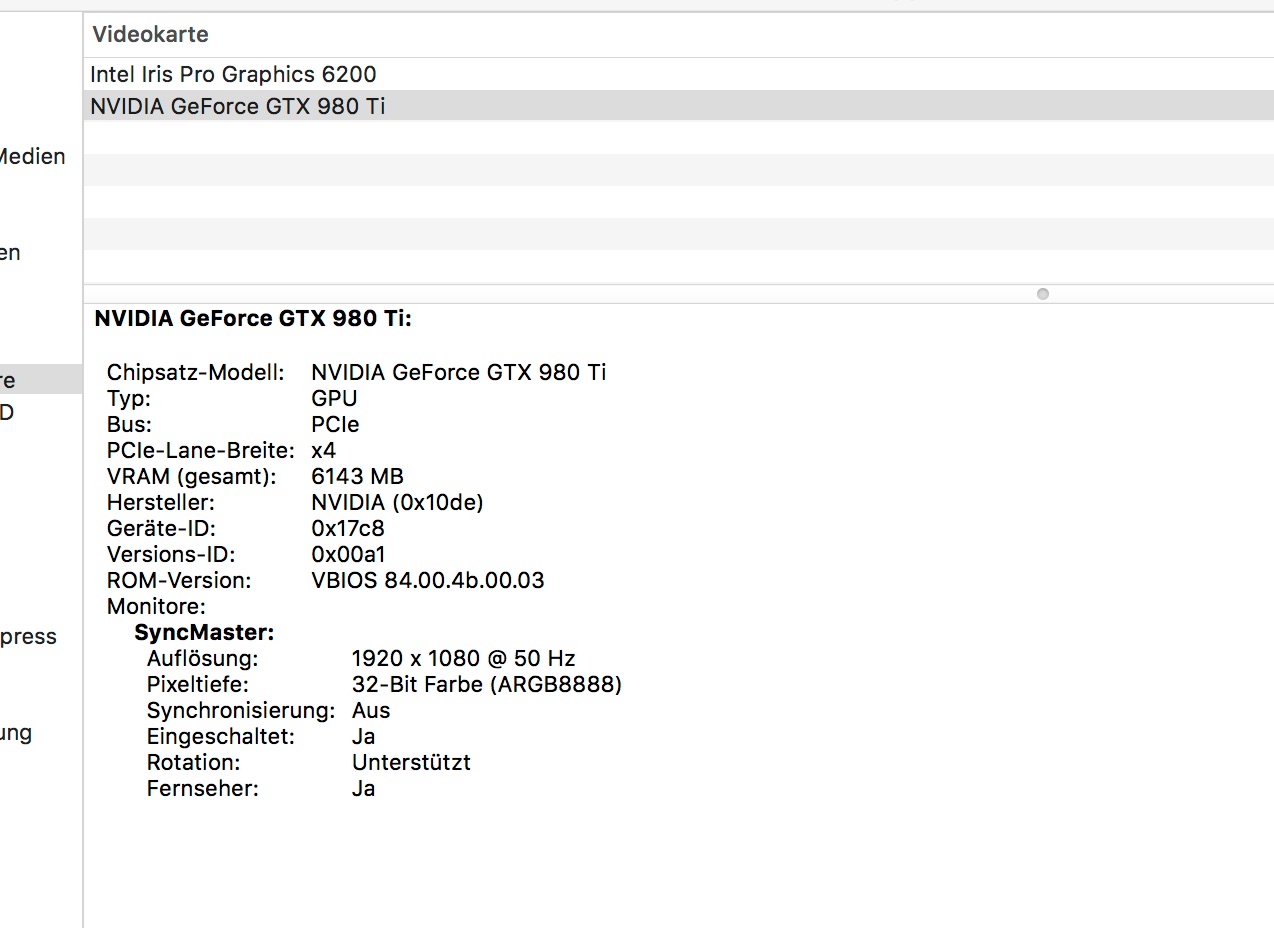Click the ROM-Version: label
The image size is (1274, 928).
179,580
